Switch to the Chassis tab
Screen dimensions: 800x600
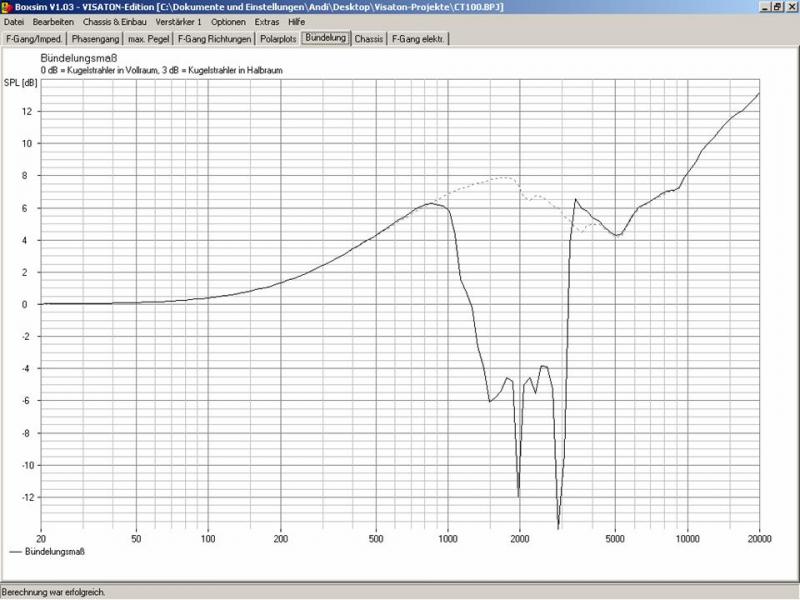368,39
